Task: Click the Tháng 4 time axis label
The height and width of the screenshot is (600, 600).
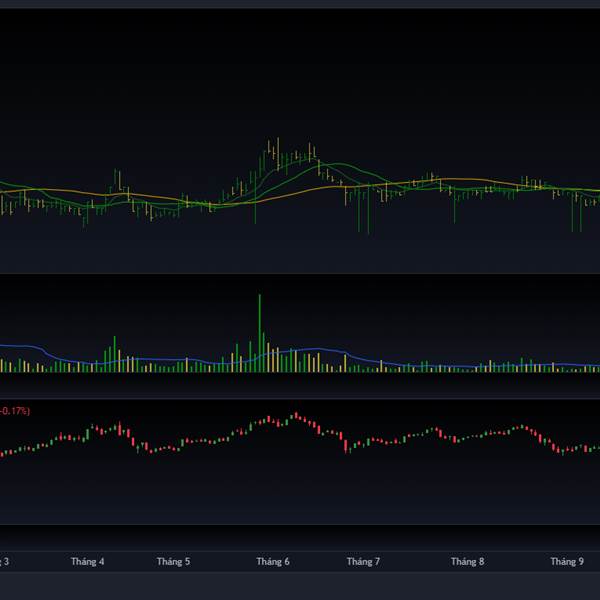Action: pyautogui.click(x=87, y=562)
